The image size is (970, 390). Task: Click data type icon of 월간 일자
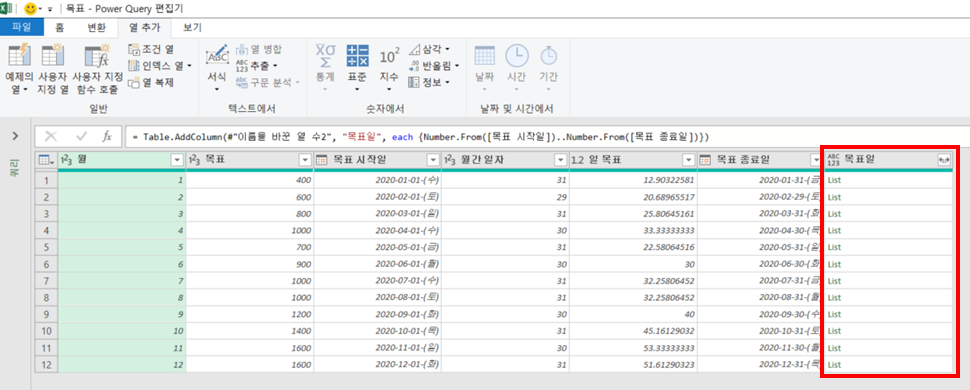pyautogui.click(x=450, y=160)
